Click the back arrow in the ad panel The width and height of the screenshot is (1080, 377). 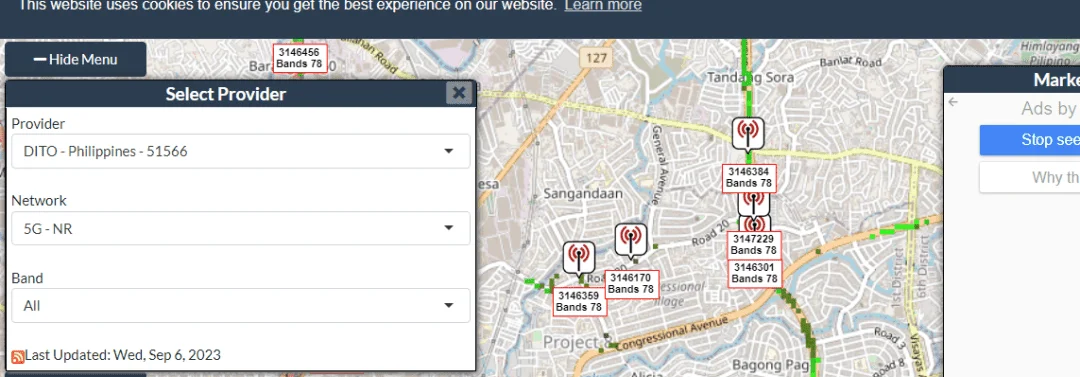tap(953, 102)
